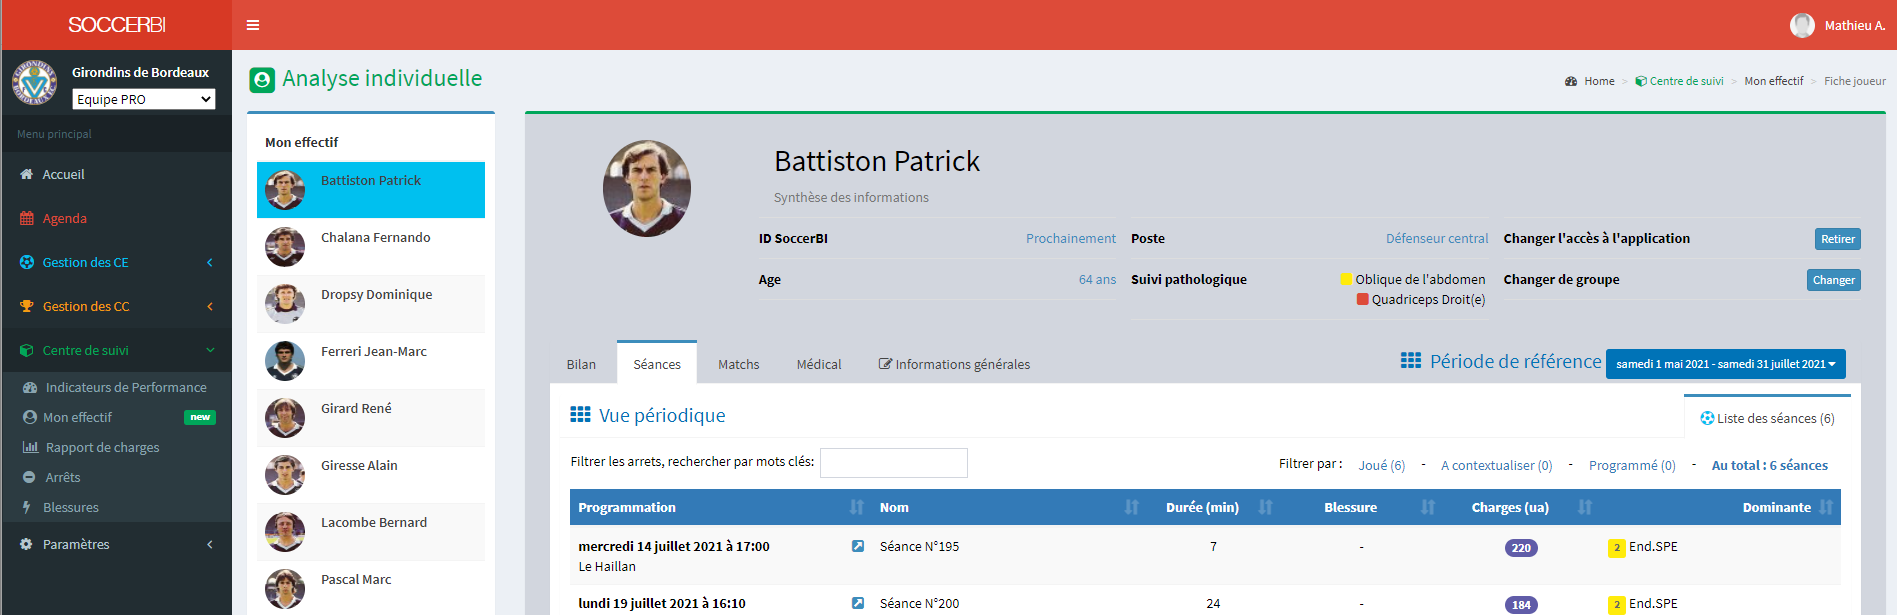Select Ferreri Jean-Marc in the squad list

[371, 361]
